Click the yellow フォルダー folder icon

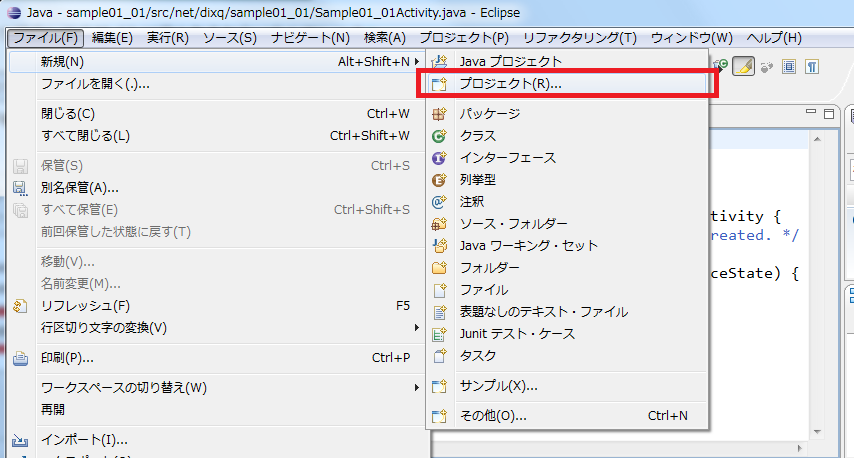(x=440, y=268)
